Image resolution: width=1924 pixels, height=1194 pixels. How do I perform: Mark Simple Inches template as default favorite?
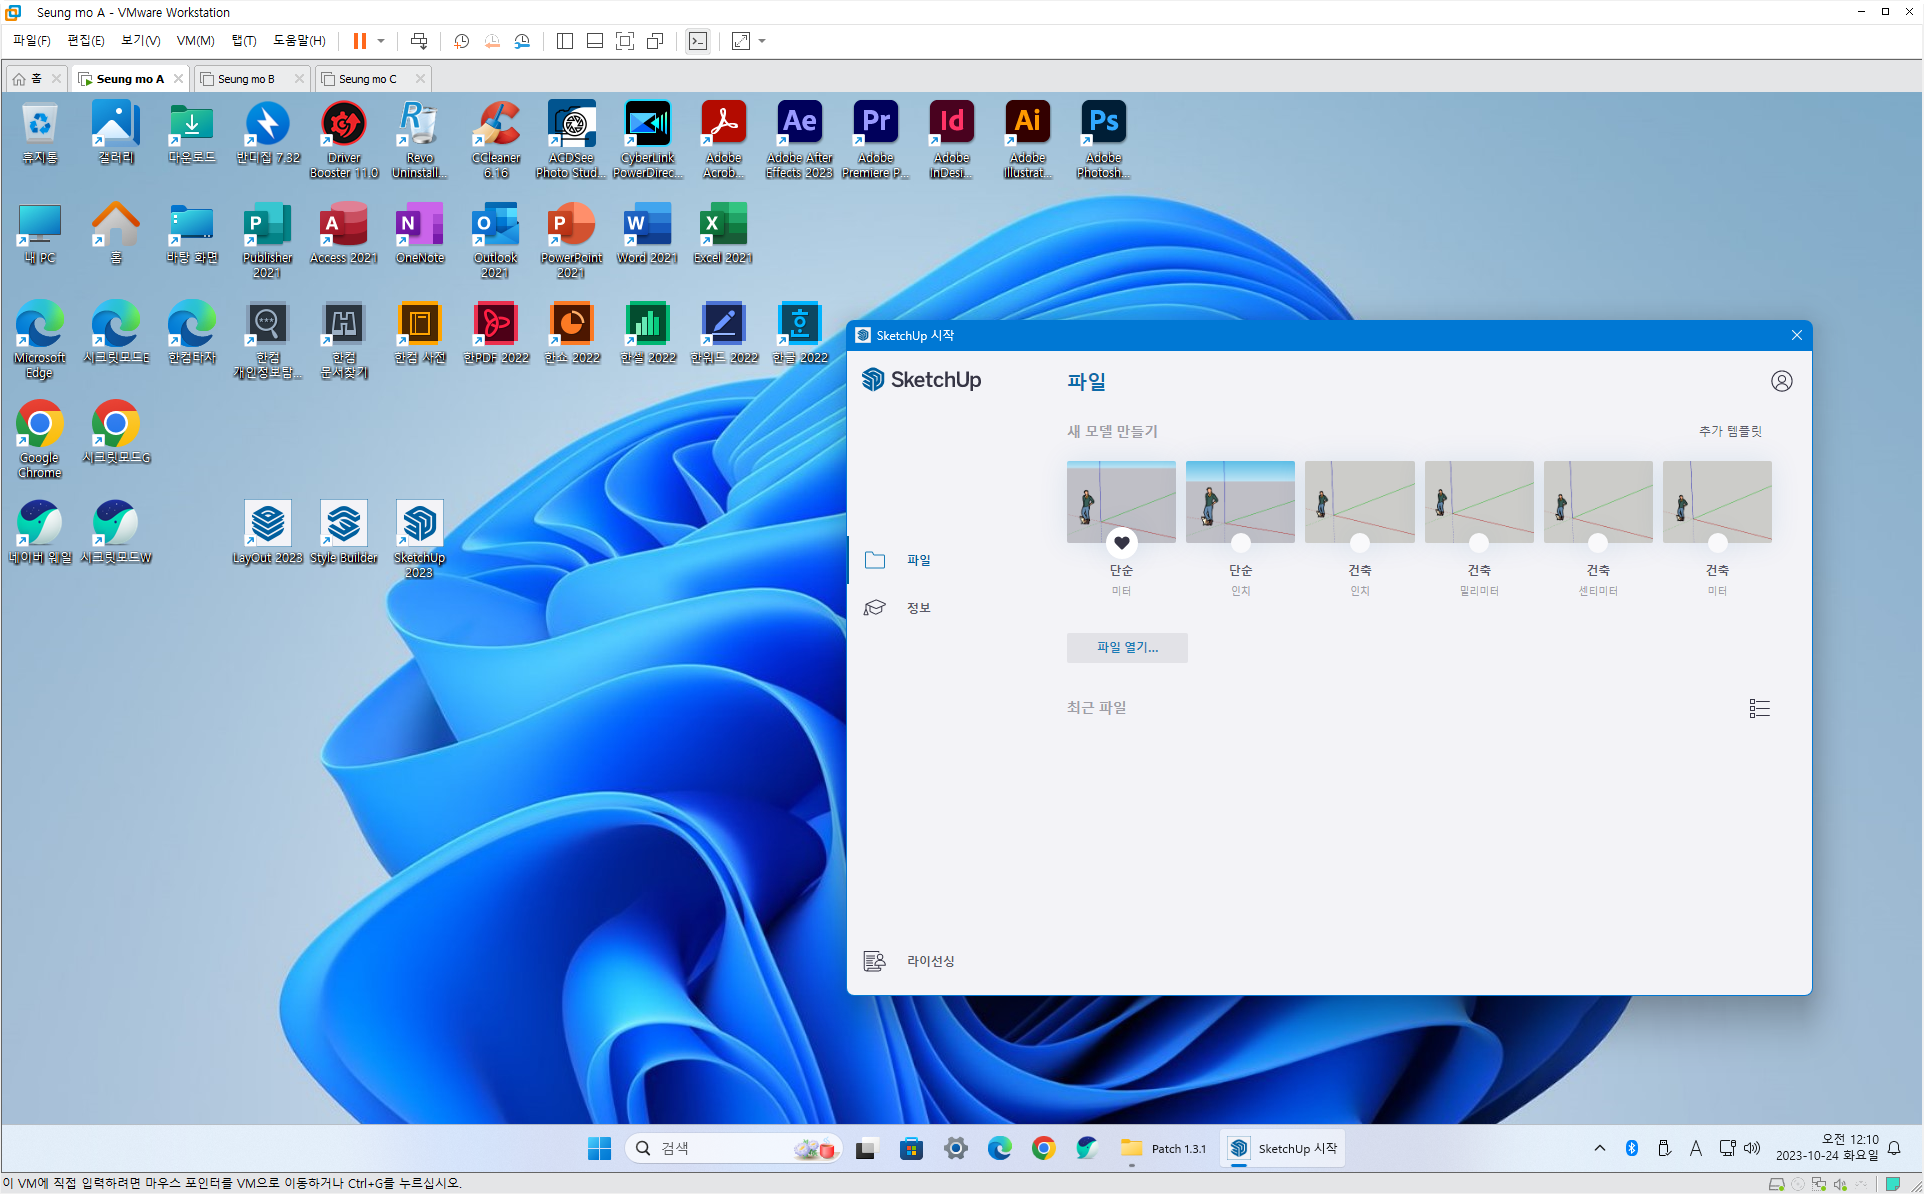(x=1240, y=543)
